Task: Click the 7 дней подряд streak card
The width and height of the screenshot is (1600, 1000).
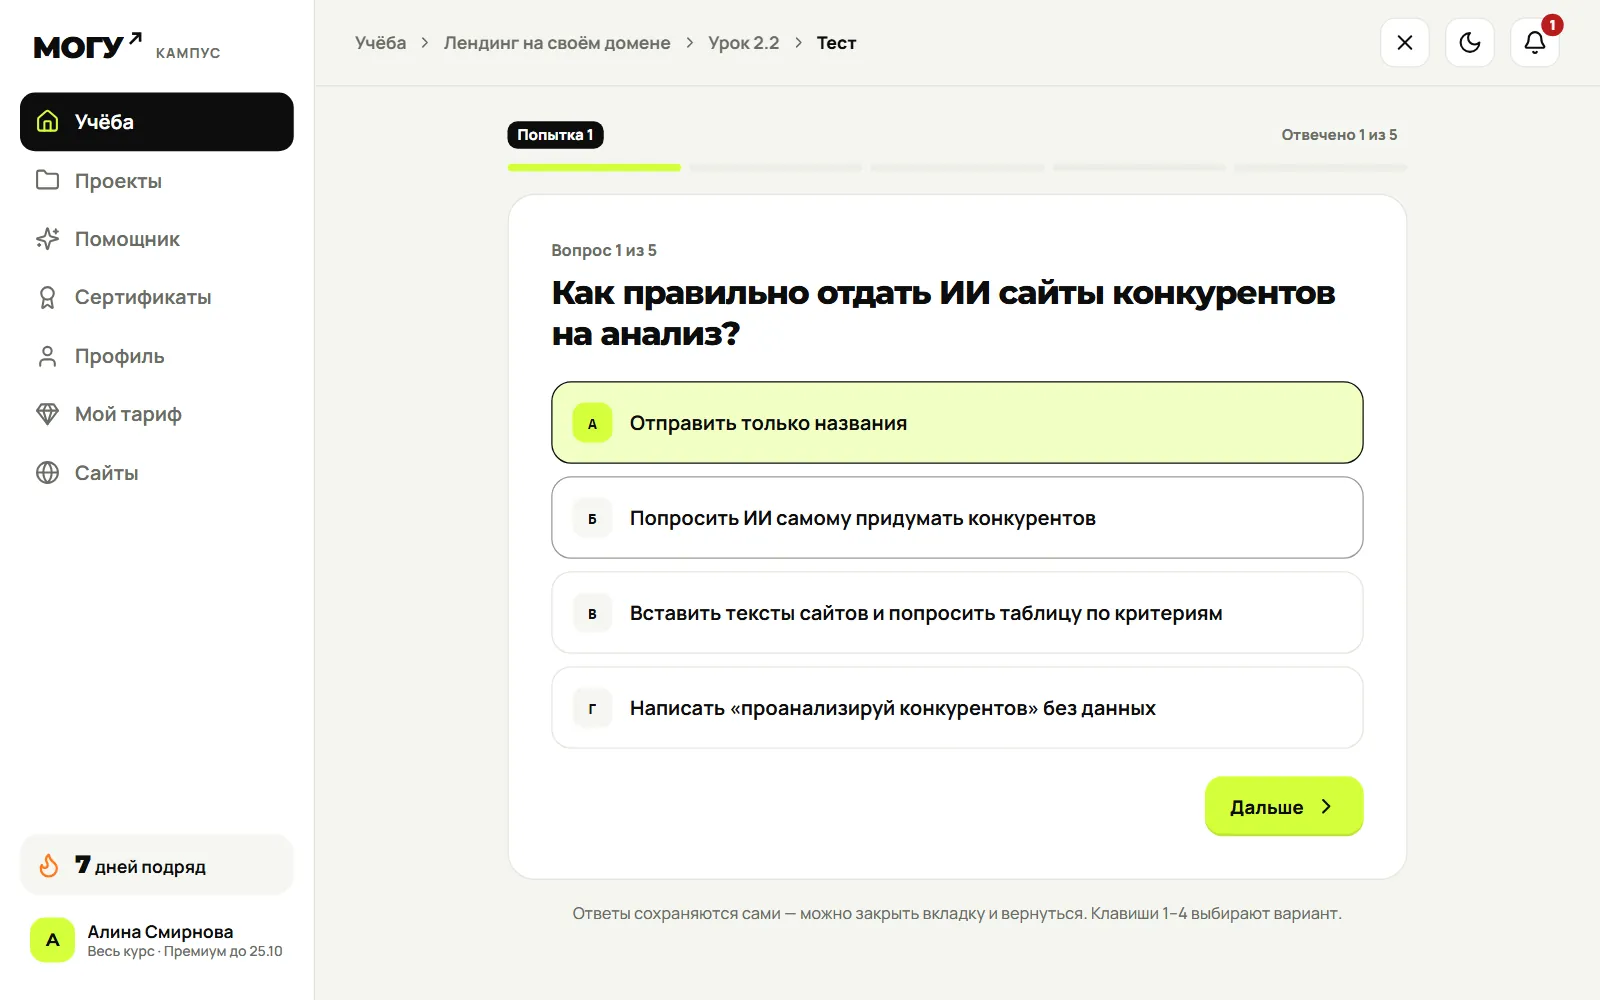Action: 157,865
